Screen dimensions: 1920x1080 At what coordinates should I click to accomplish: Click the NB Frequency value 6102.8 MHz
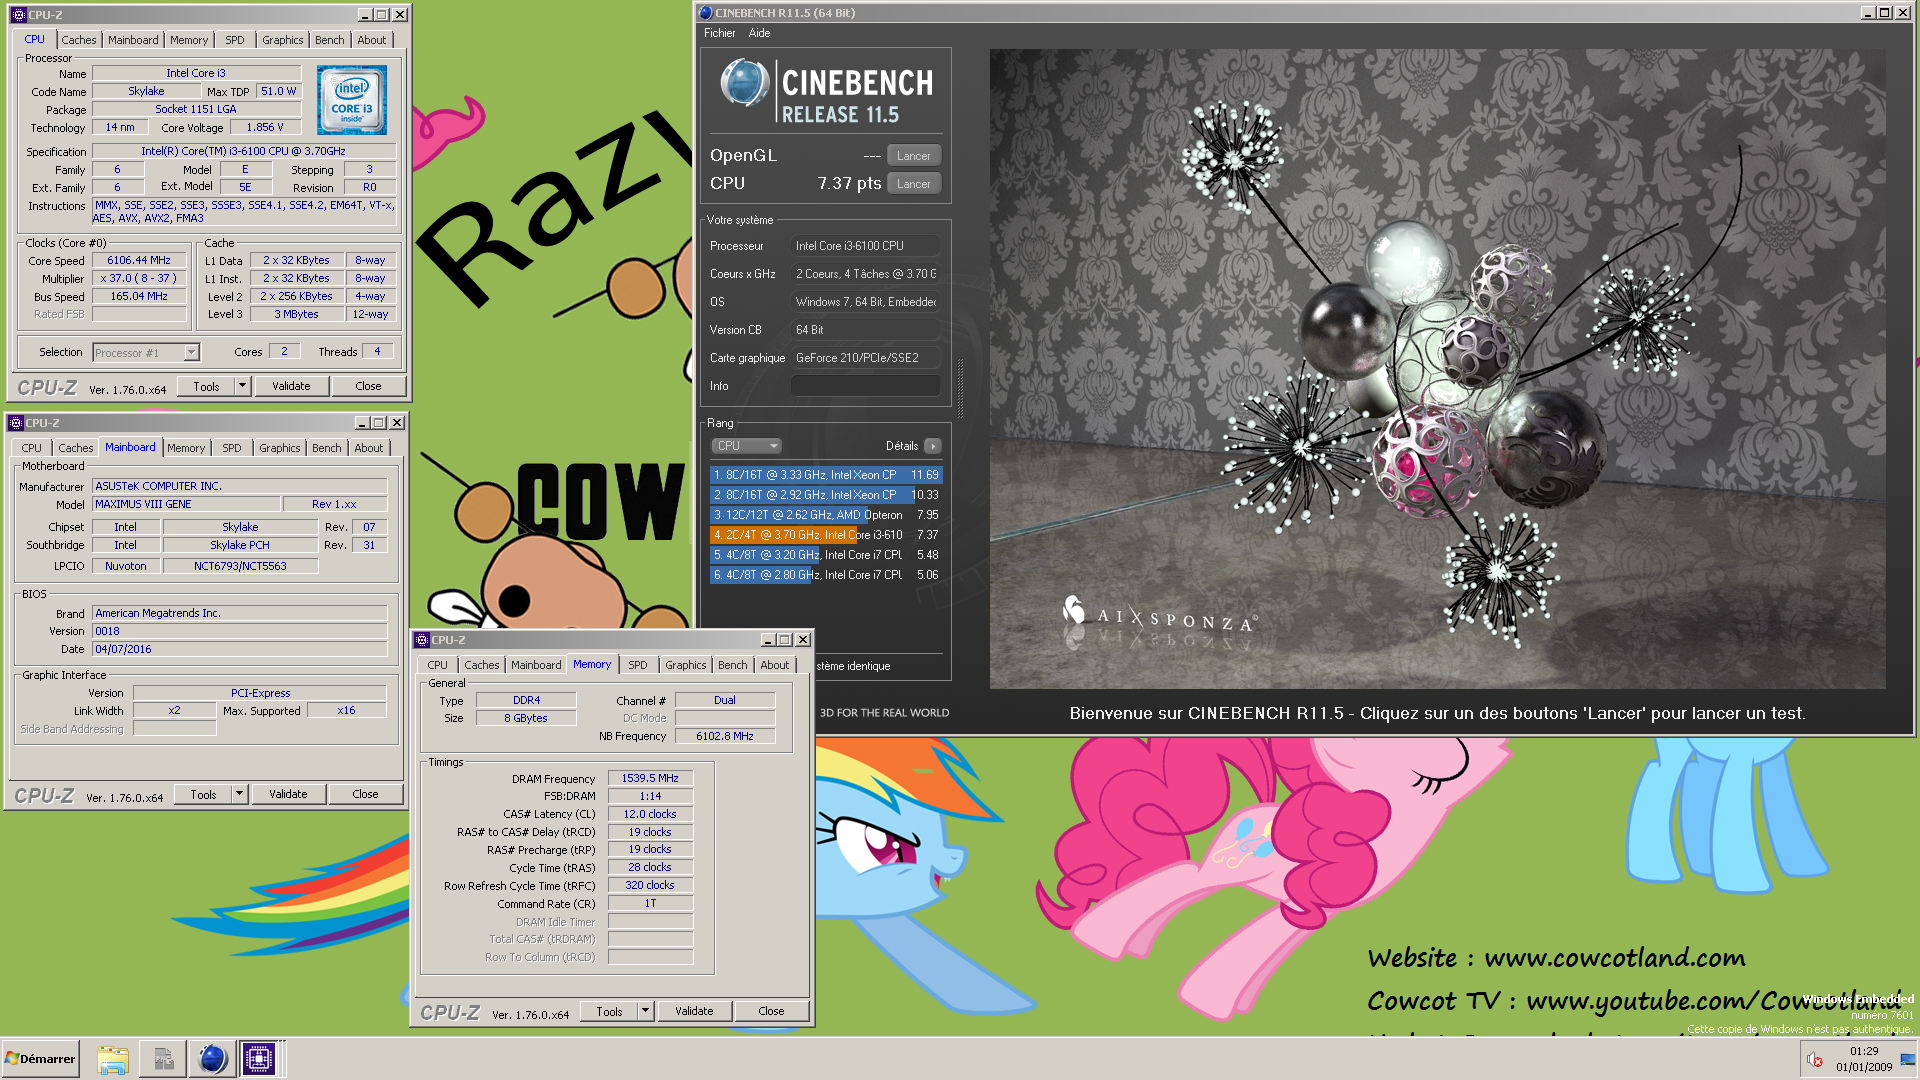[725, 736]
